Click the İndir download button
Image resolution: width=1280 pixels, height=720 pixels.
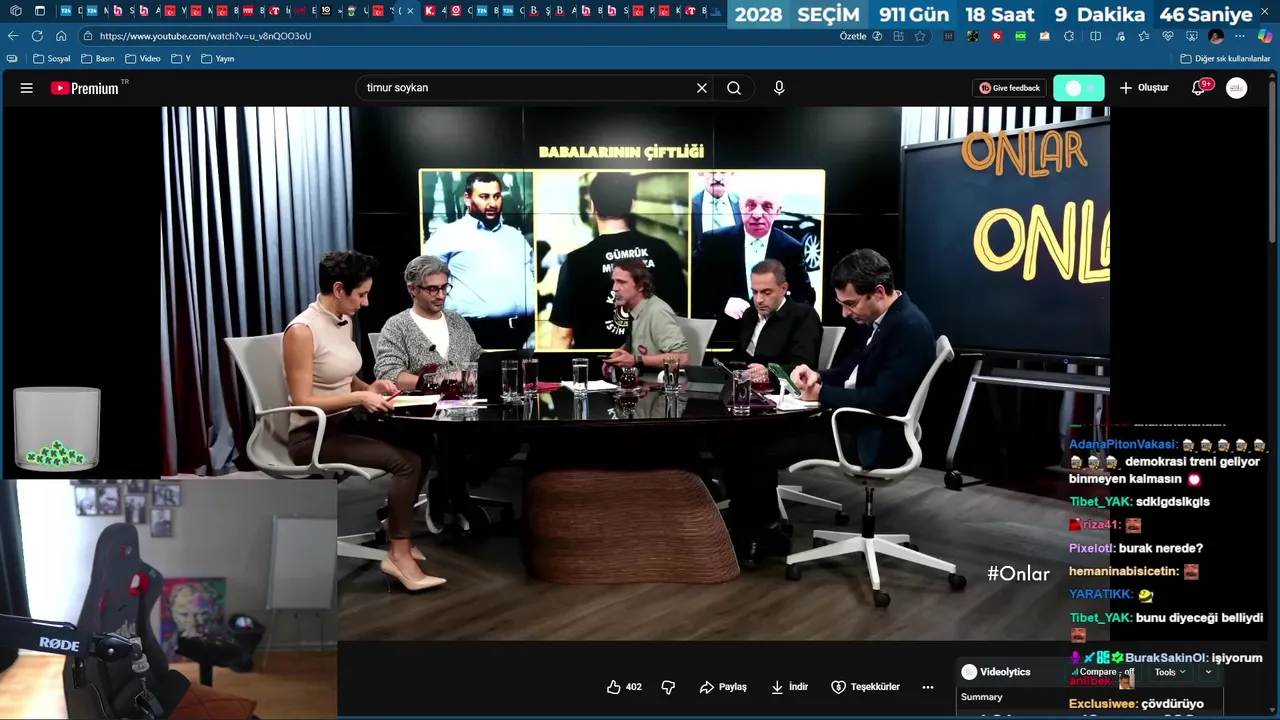790,687
